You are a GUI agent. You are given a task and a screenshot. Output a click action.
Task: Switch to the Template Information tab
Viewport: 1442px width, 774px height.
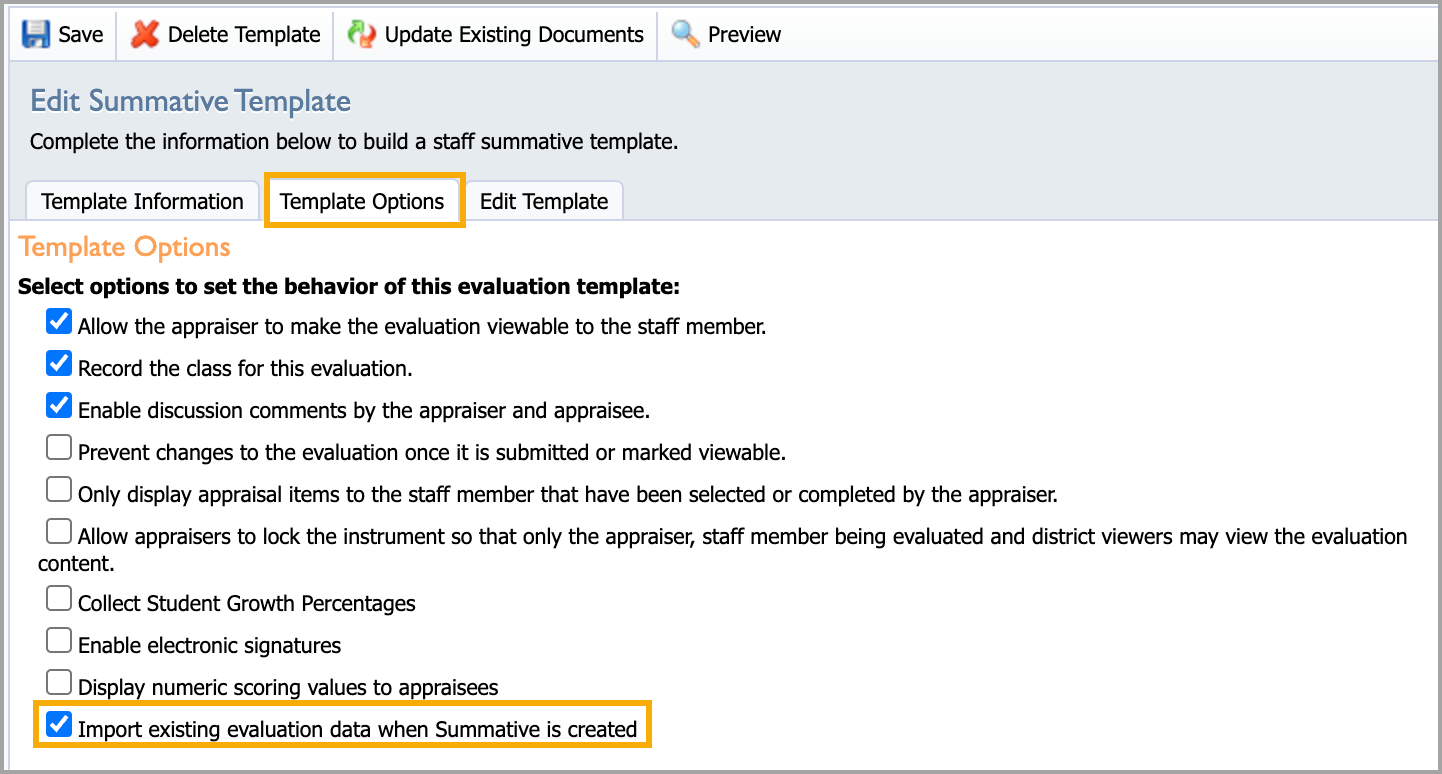pos(142,201)
